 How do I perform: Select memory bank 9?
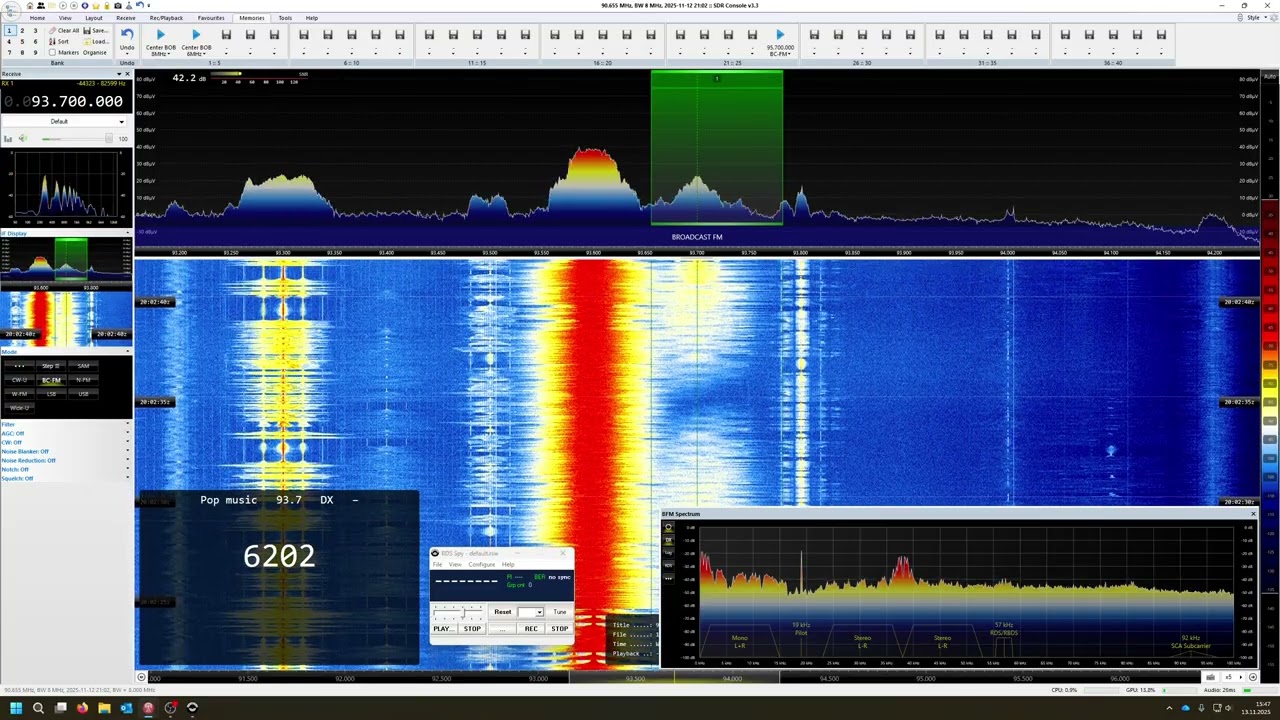(35, 52)
